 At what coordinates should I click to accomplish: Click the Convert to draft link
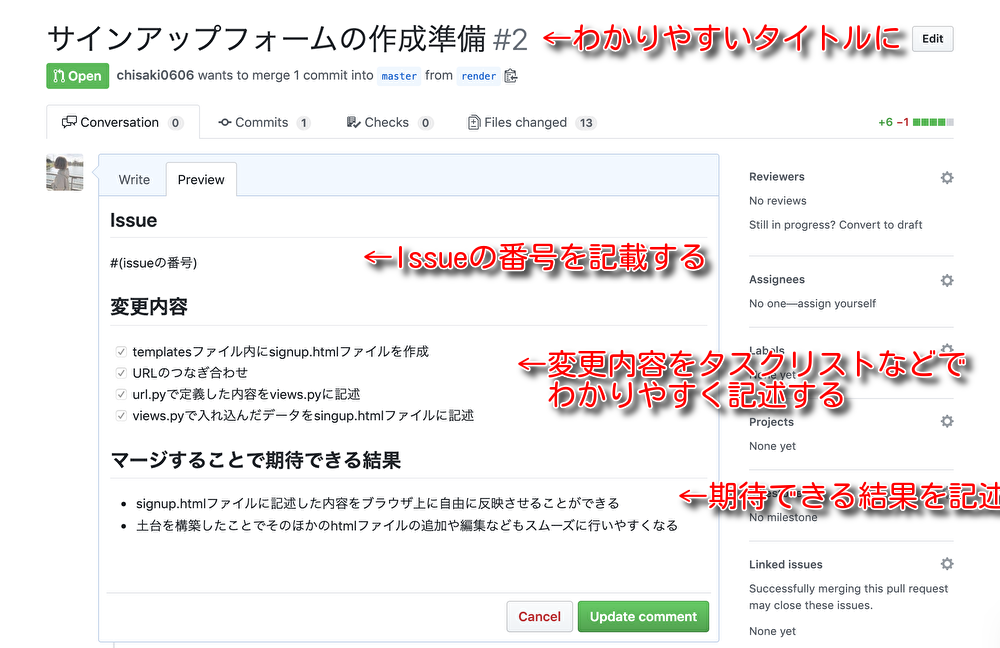[x=881, y=225]
